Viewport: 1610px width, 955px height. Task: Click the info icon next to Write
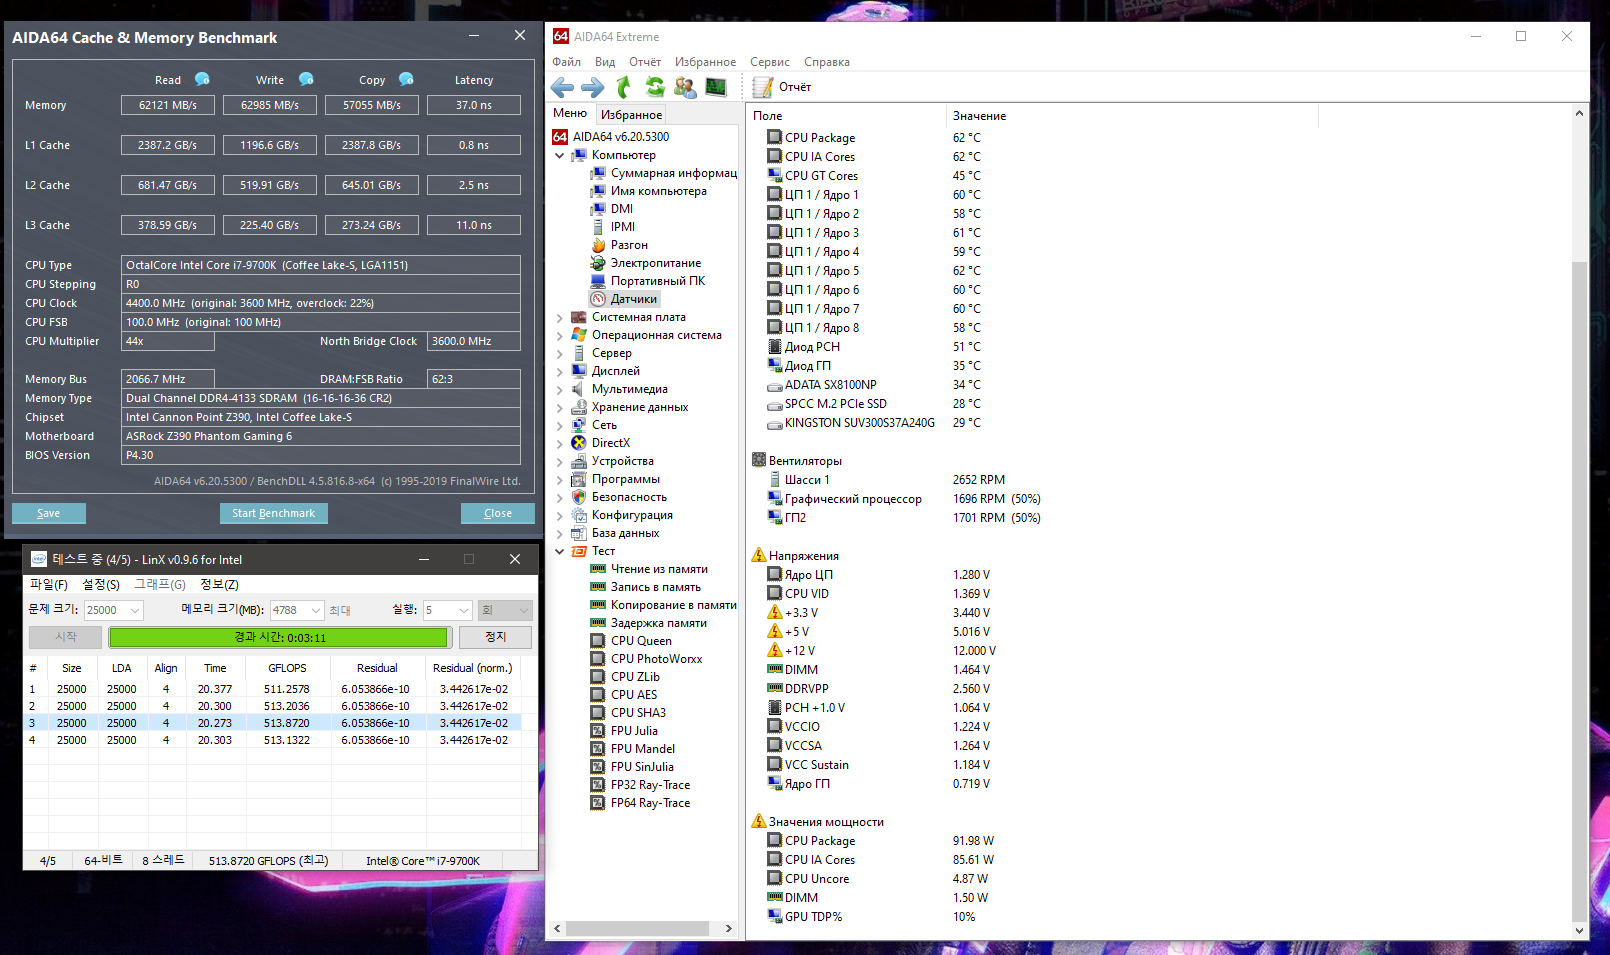coord(306,79)
